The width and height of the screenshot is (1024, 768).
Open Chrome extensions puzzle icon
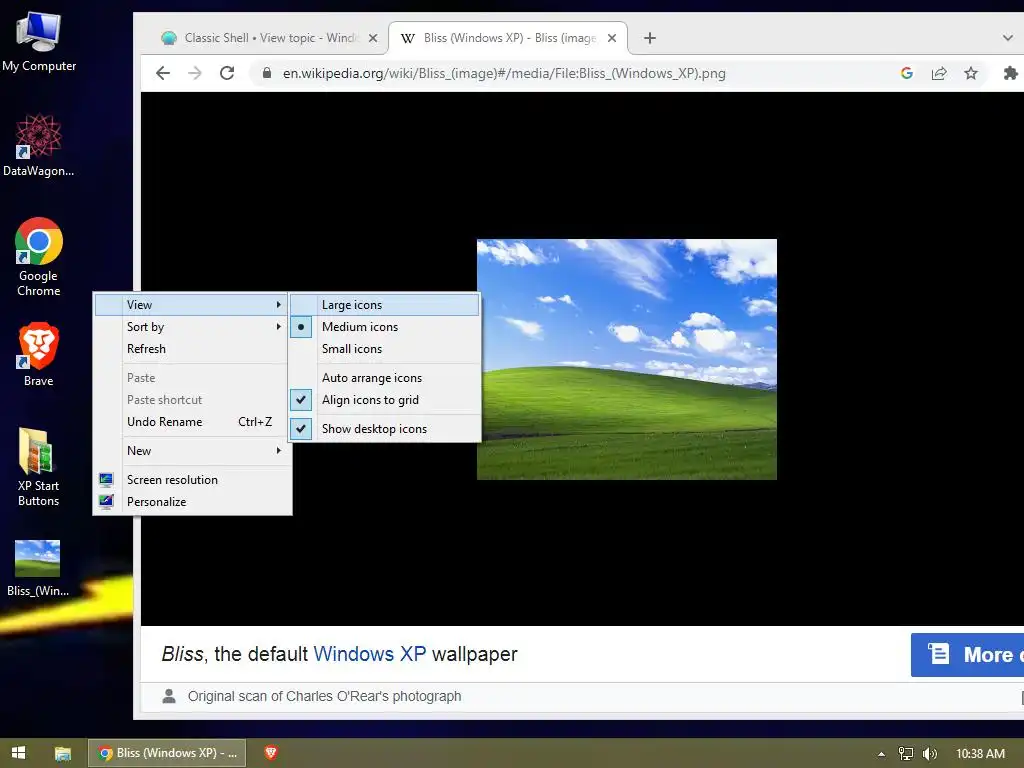(1010, 73)
